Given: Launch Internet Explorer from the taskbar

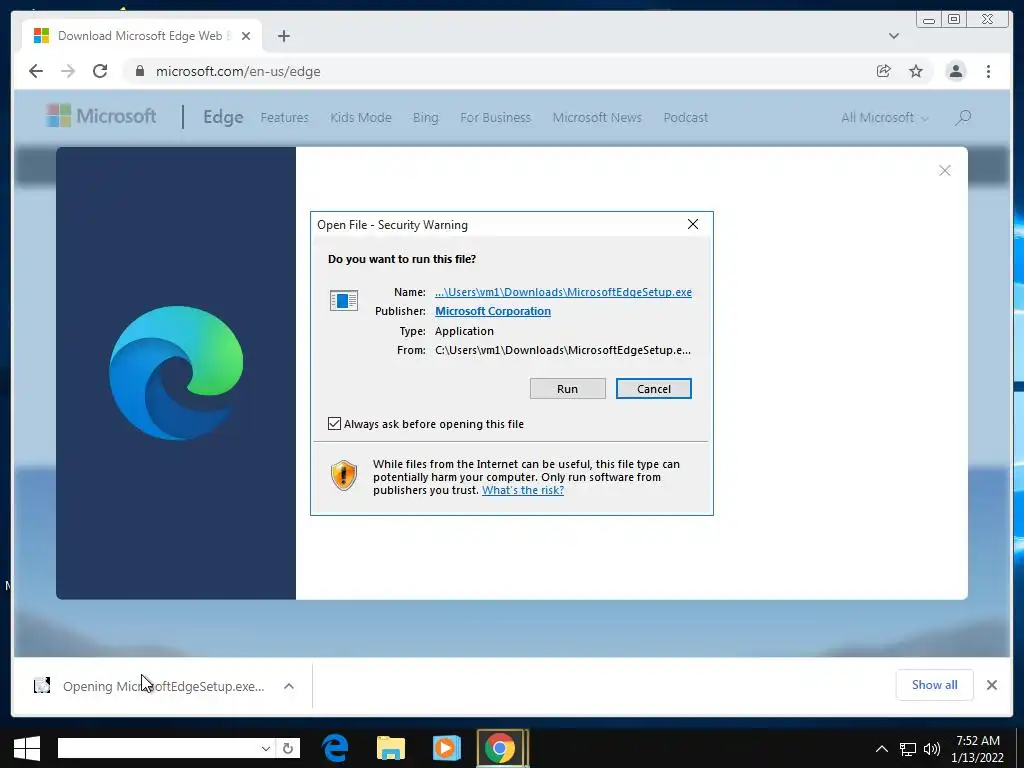Looking at the screenshot, I should pos(335,748).
